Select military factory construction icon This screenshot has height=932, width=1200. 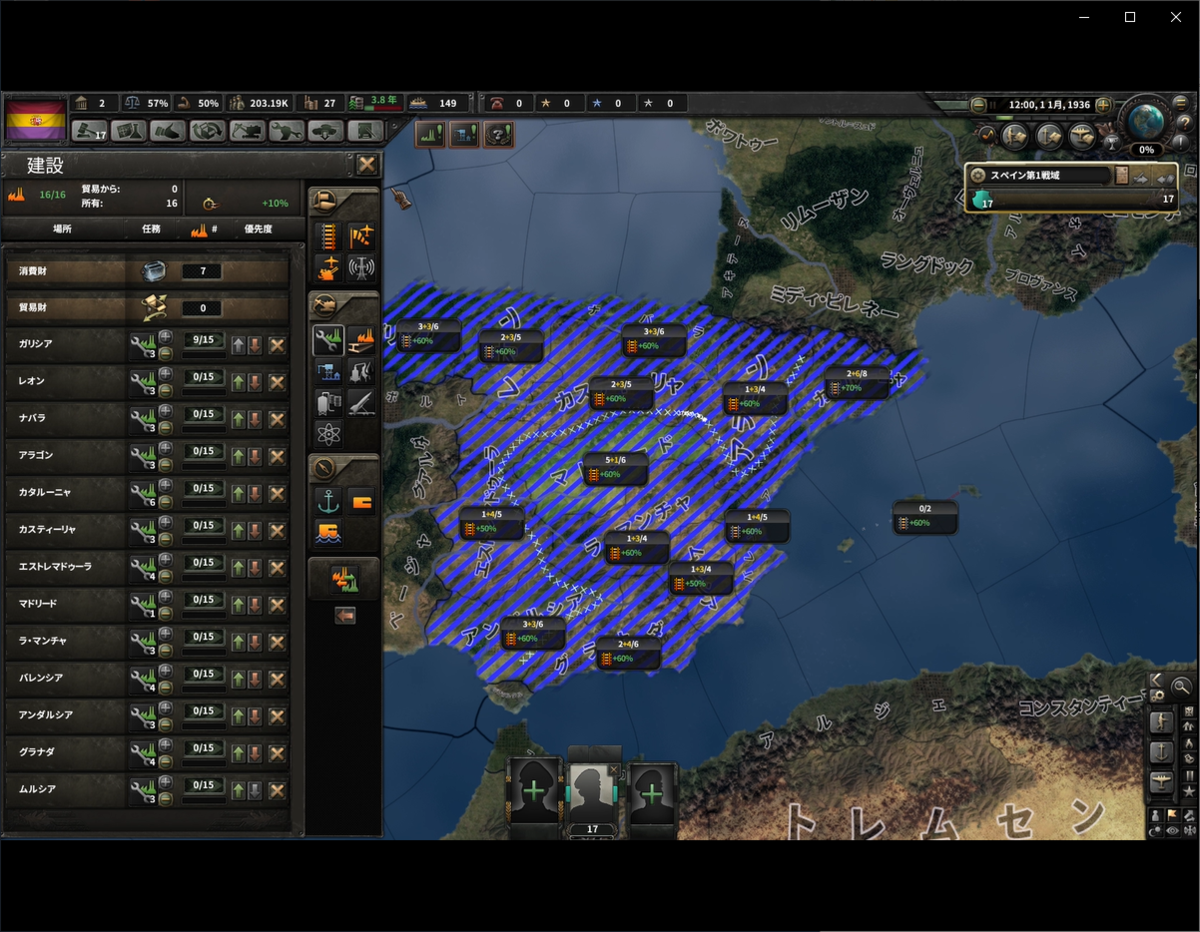(361, 340)
